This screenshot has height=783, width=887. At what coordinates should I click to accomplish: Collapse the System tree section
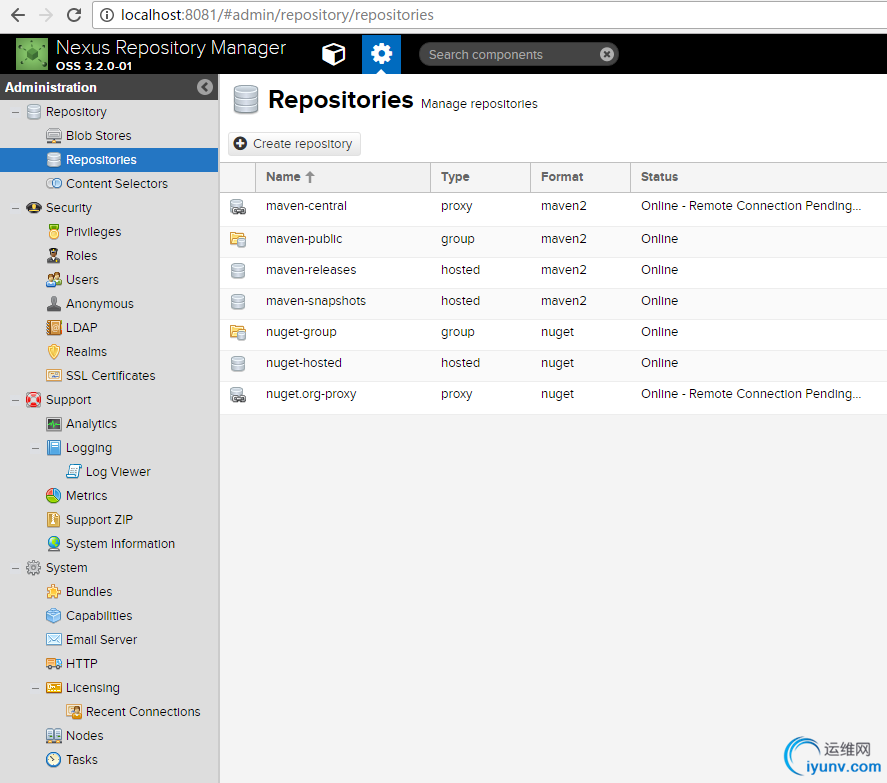tap(15, 568)
